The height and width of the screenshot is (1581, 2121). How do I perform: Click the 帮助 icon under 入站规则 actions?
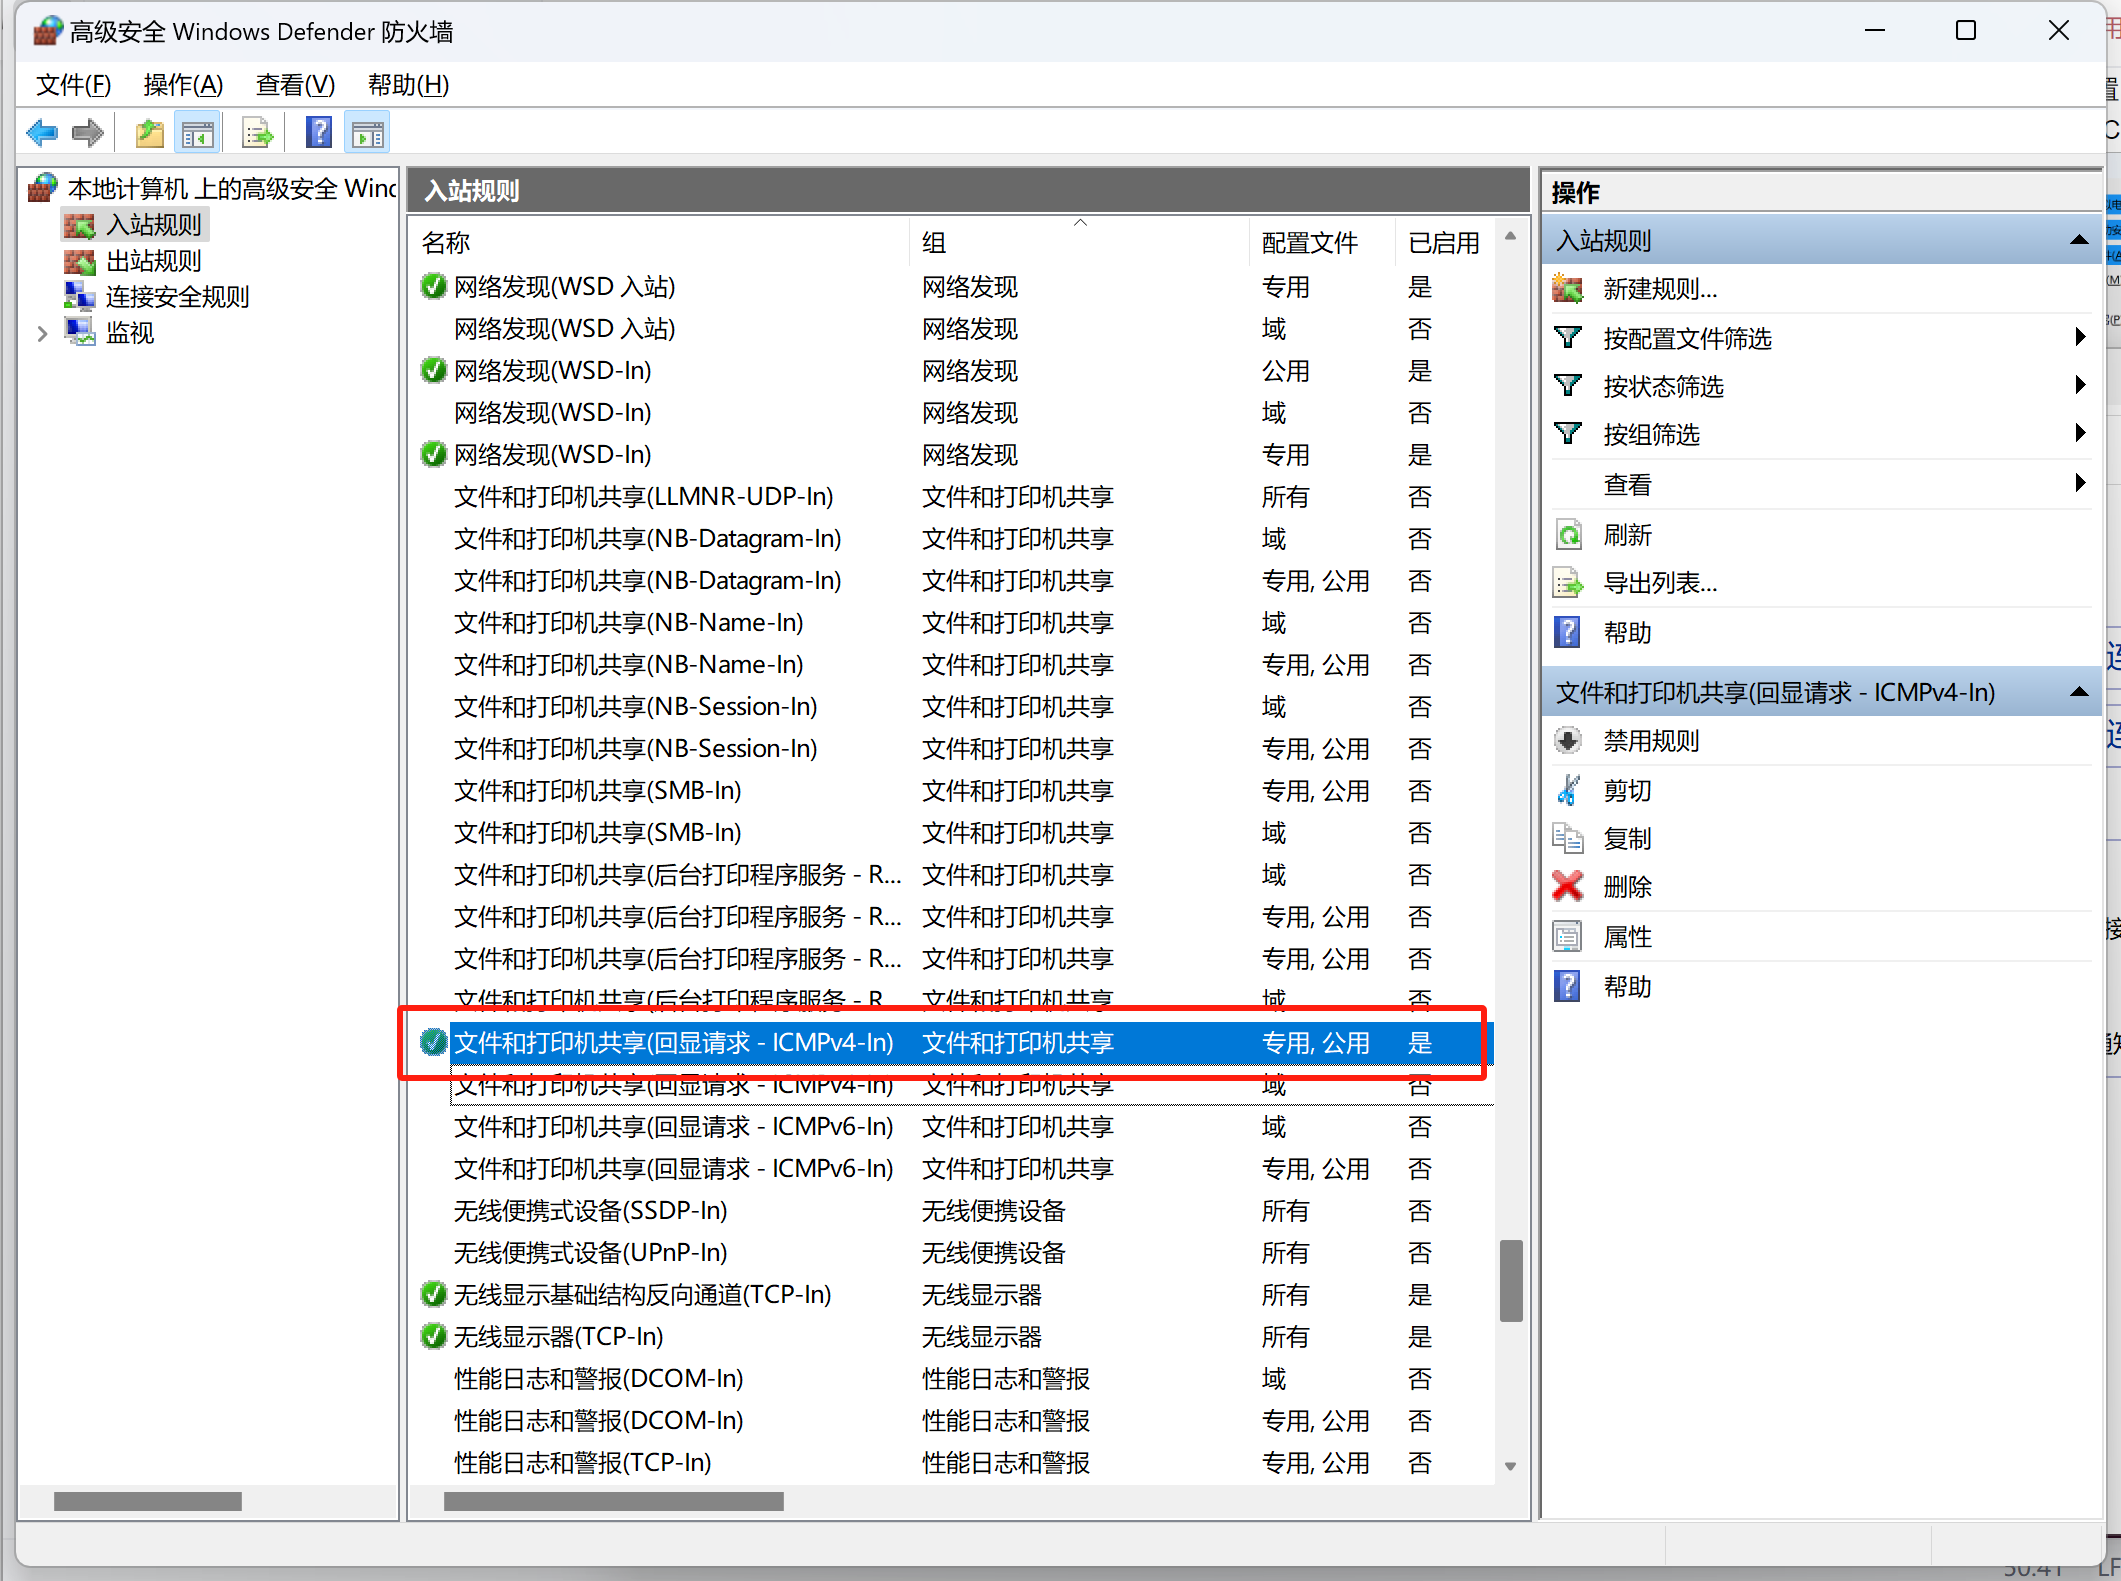tap(1567, 632)
